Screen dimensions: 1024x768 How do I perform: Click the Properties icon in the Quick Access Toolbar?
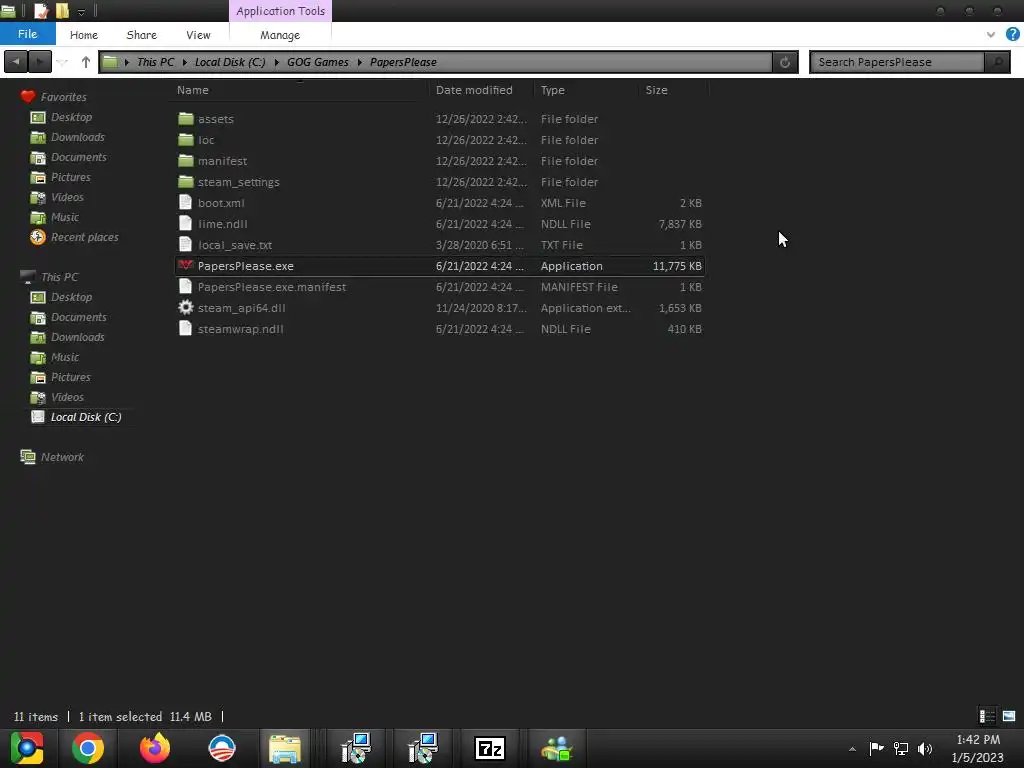40,10
